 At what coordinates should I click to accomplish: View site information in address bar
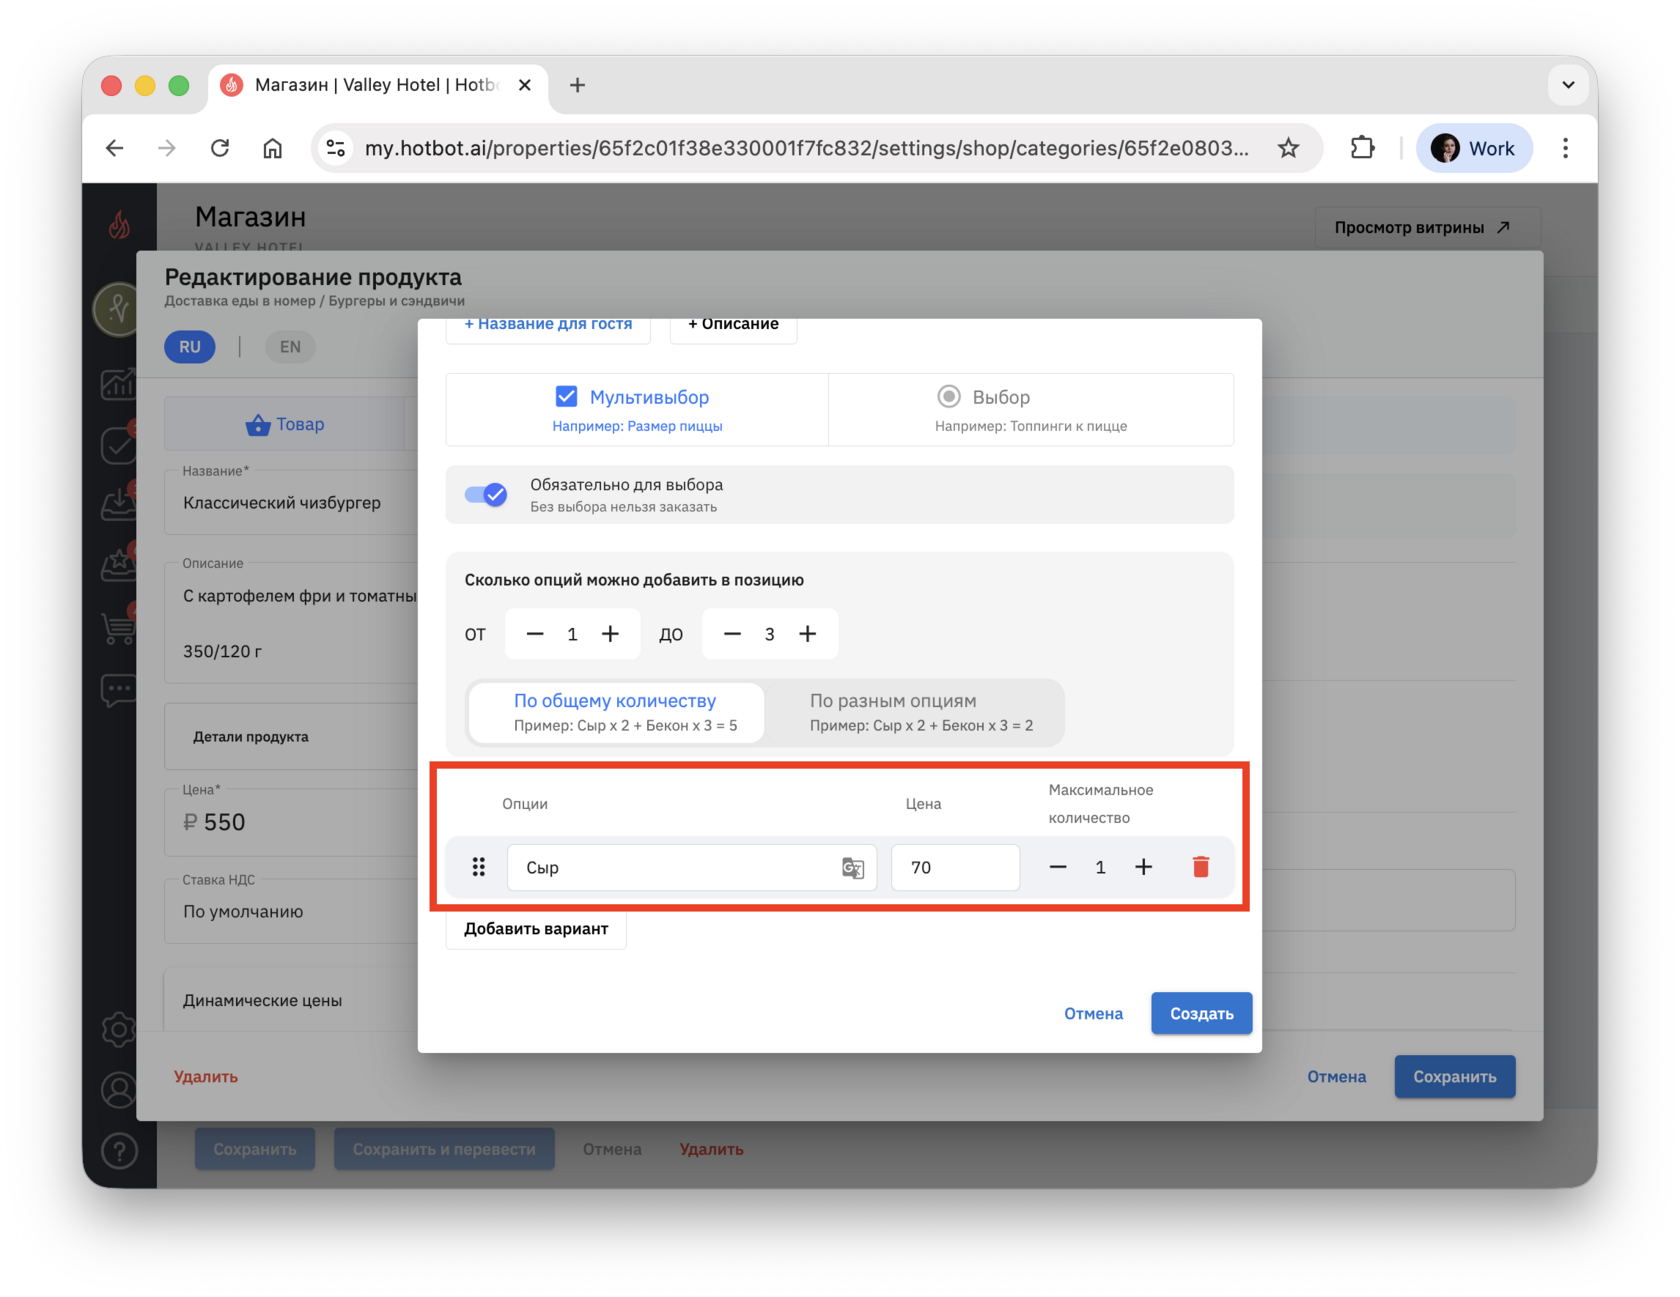coord(336,148)
